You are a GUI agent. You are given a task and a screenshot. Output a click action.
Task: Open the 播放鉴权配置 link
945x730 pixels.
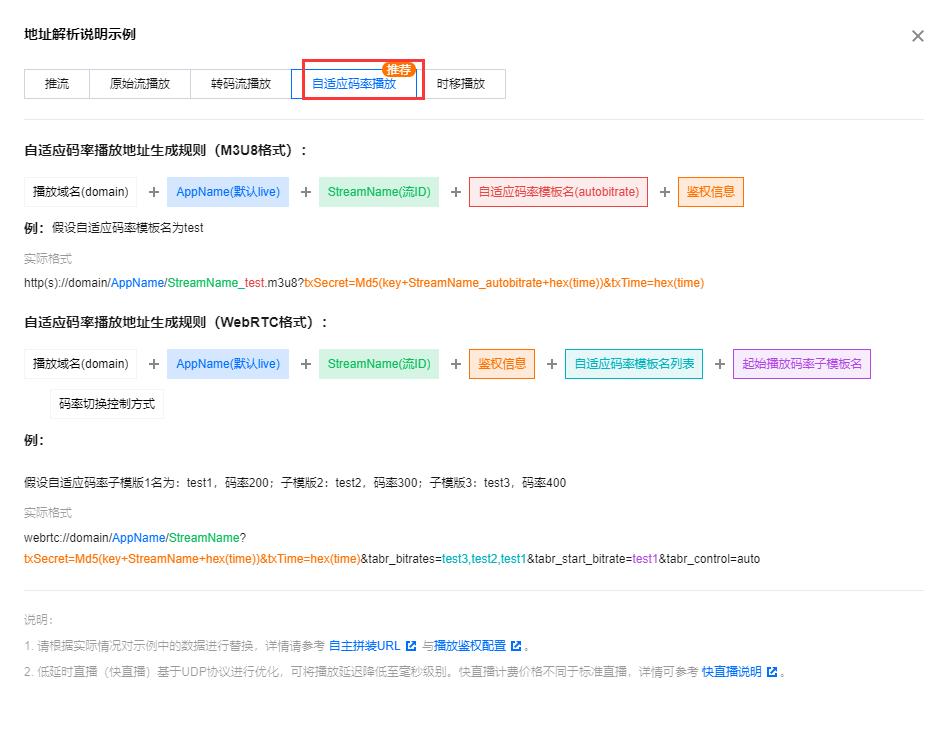tap(469, 646)
